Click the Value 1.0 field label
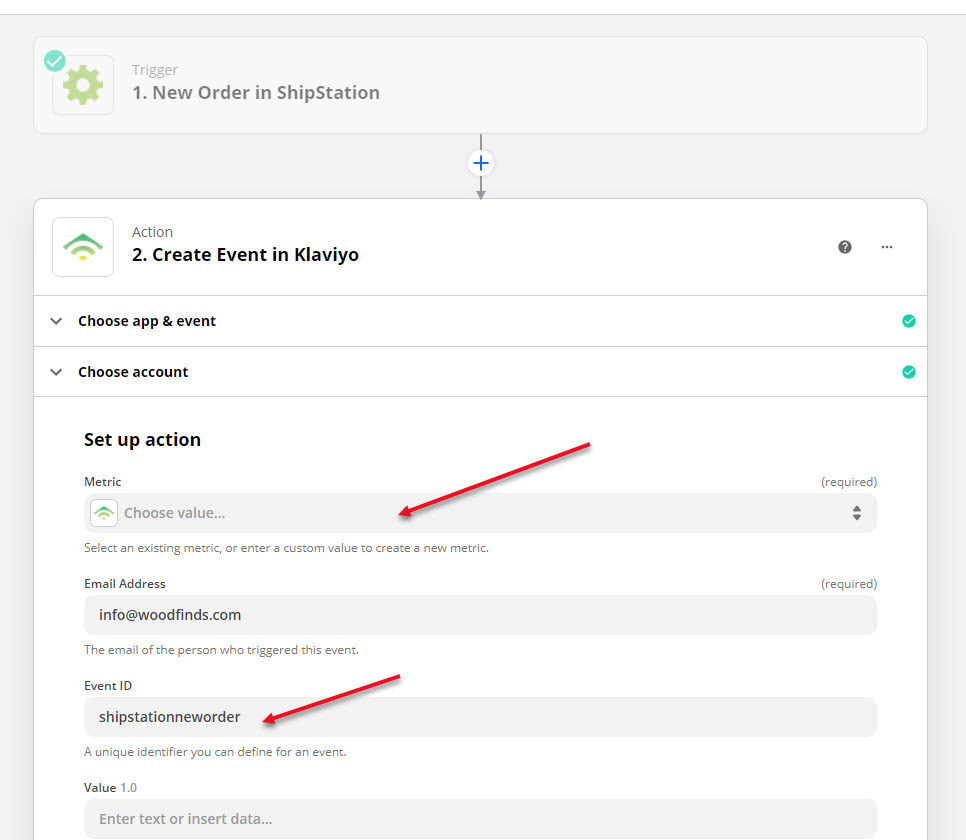The image size is (966, 840). (110, 788)
